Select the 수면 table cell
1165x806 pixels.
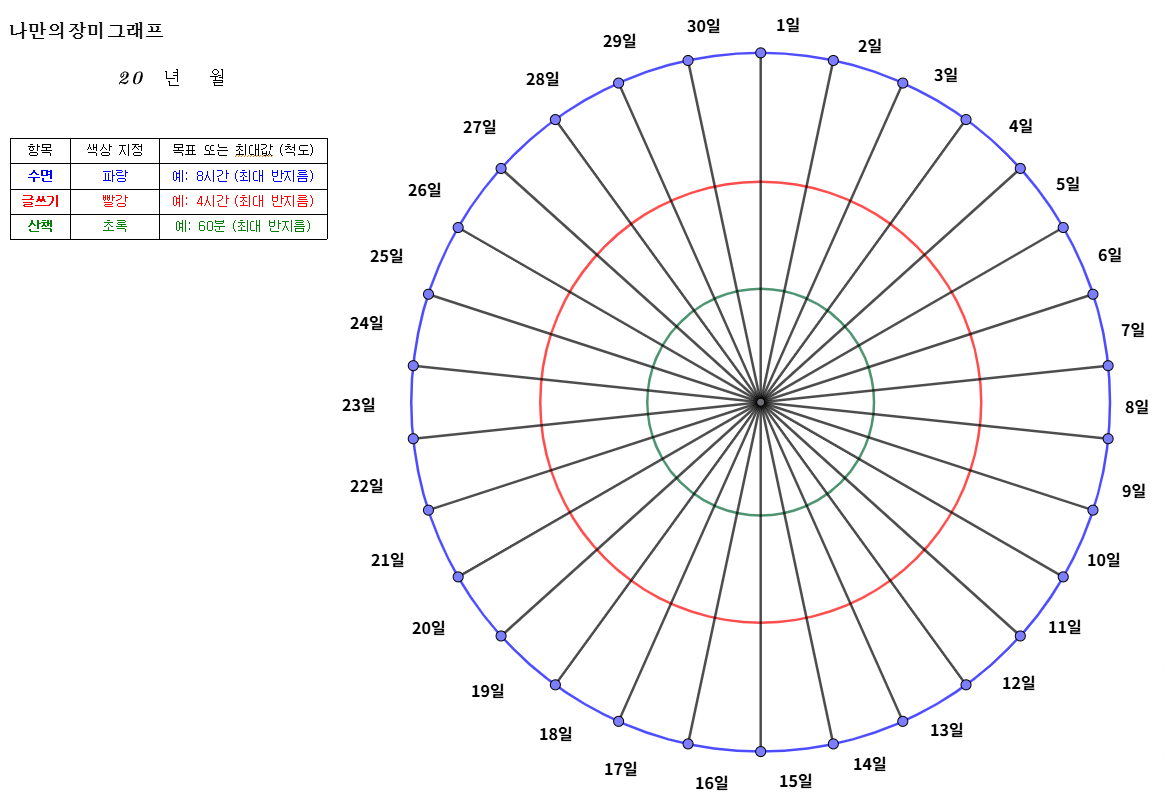click(x=40, y=176)
